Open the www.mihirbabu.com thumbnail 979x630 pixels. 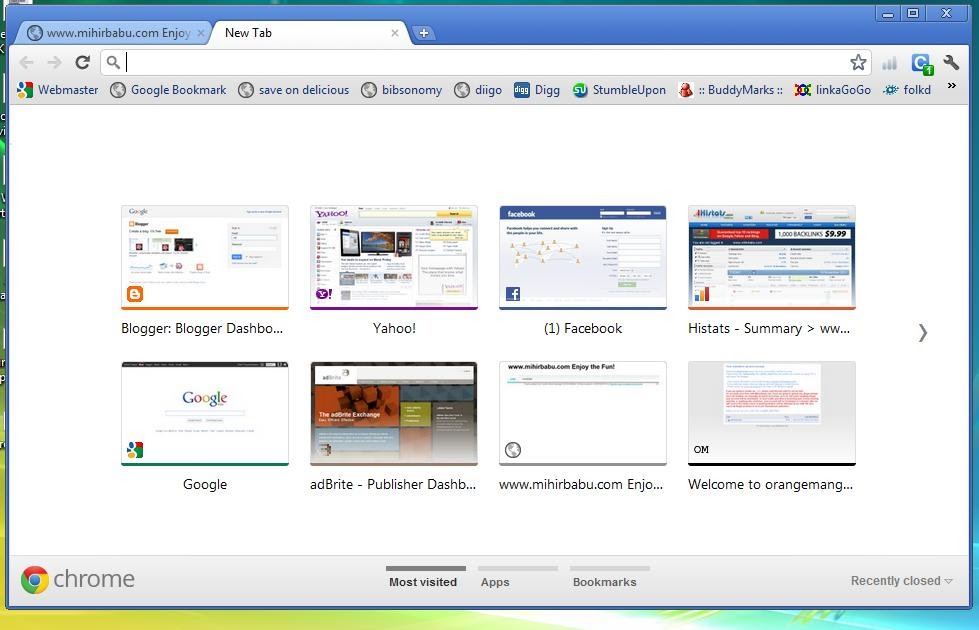pos(583,413)
